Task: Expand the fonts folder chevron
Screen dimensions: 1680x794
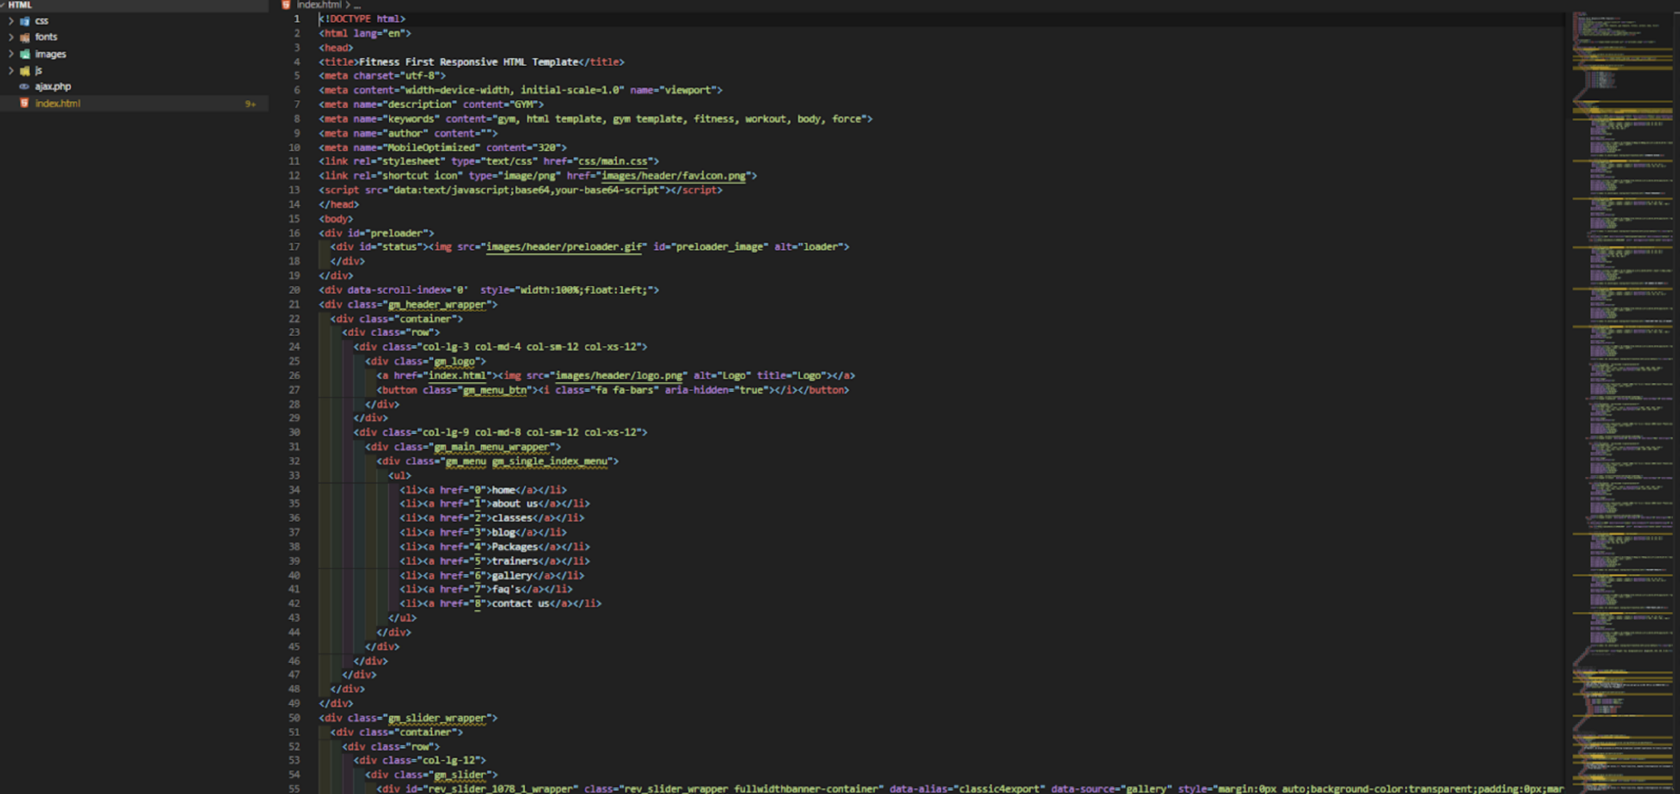Action: (x=11, y=37)
